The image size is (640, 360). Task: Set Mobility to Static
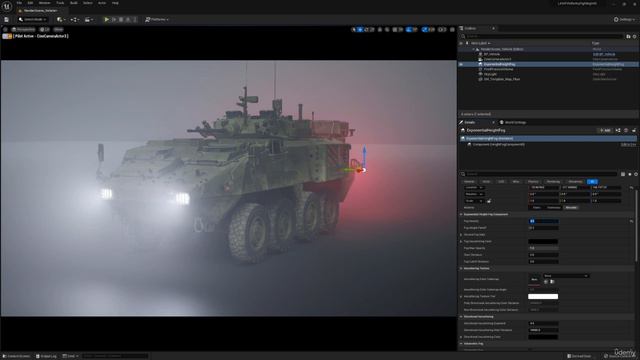(536, 207)
